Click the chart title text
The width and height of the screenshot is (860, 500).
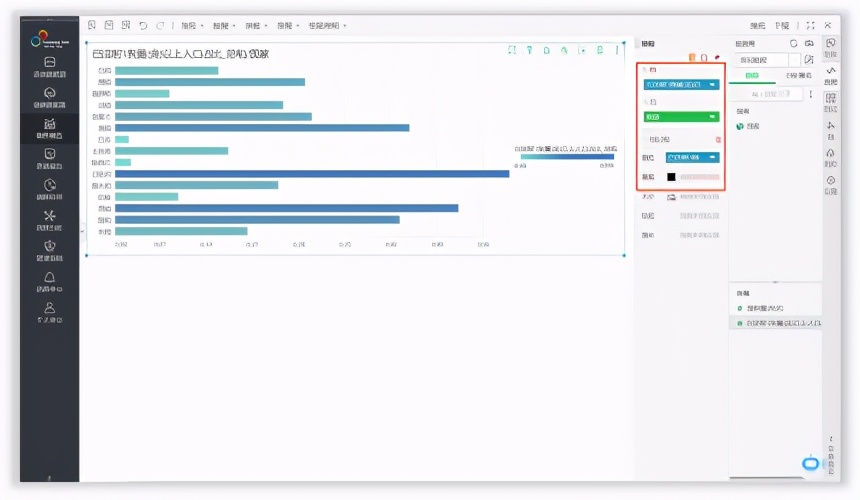(x=180, y=54)
